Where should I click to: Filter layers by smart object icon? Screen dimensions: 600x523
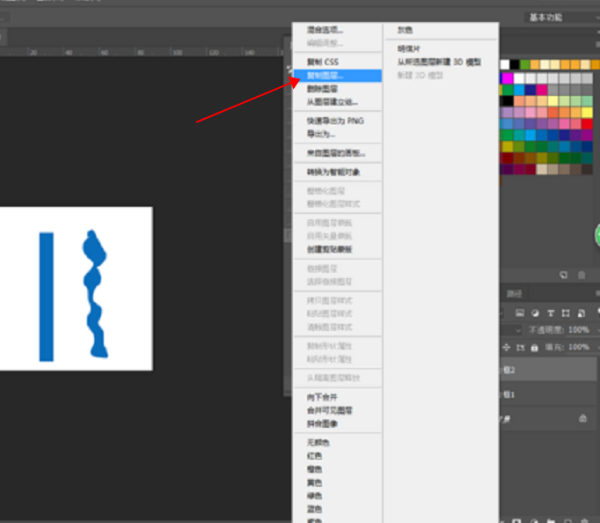[x=581, y=313]
